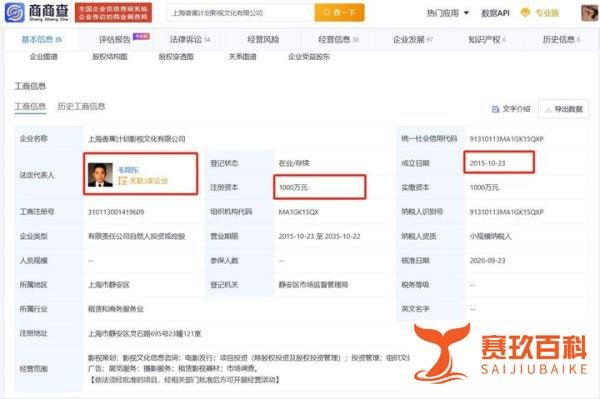Open the 数据API link
The image size is (600, 399).
[x=495, y=13]
